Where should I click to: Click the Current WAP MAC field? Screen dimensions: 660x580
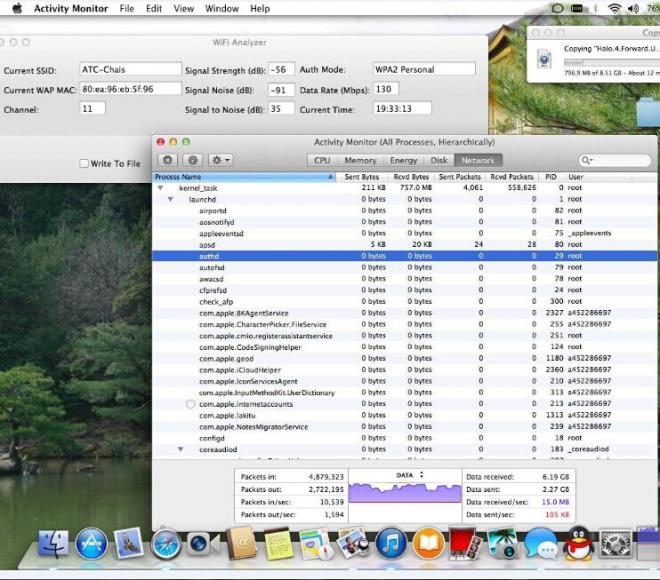[130, 89]
